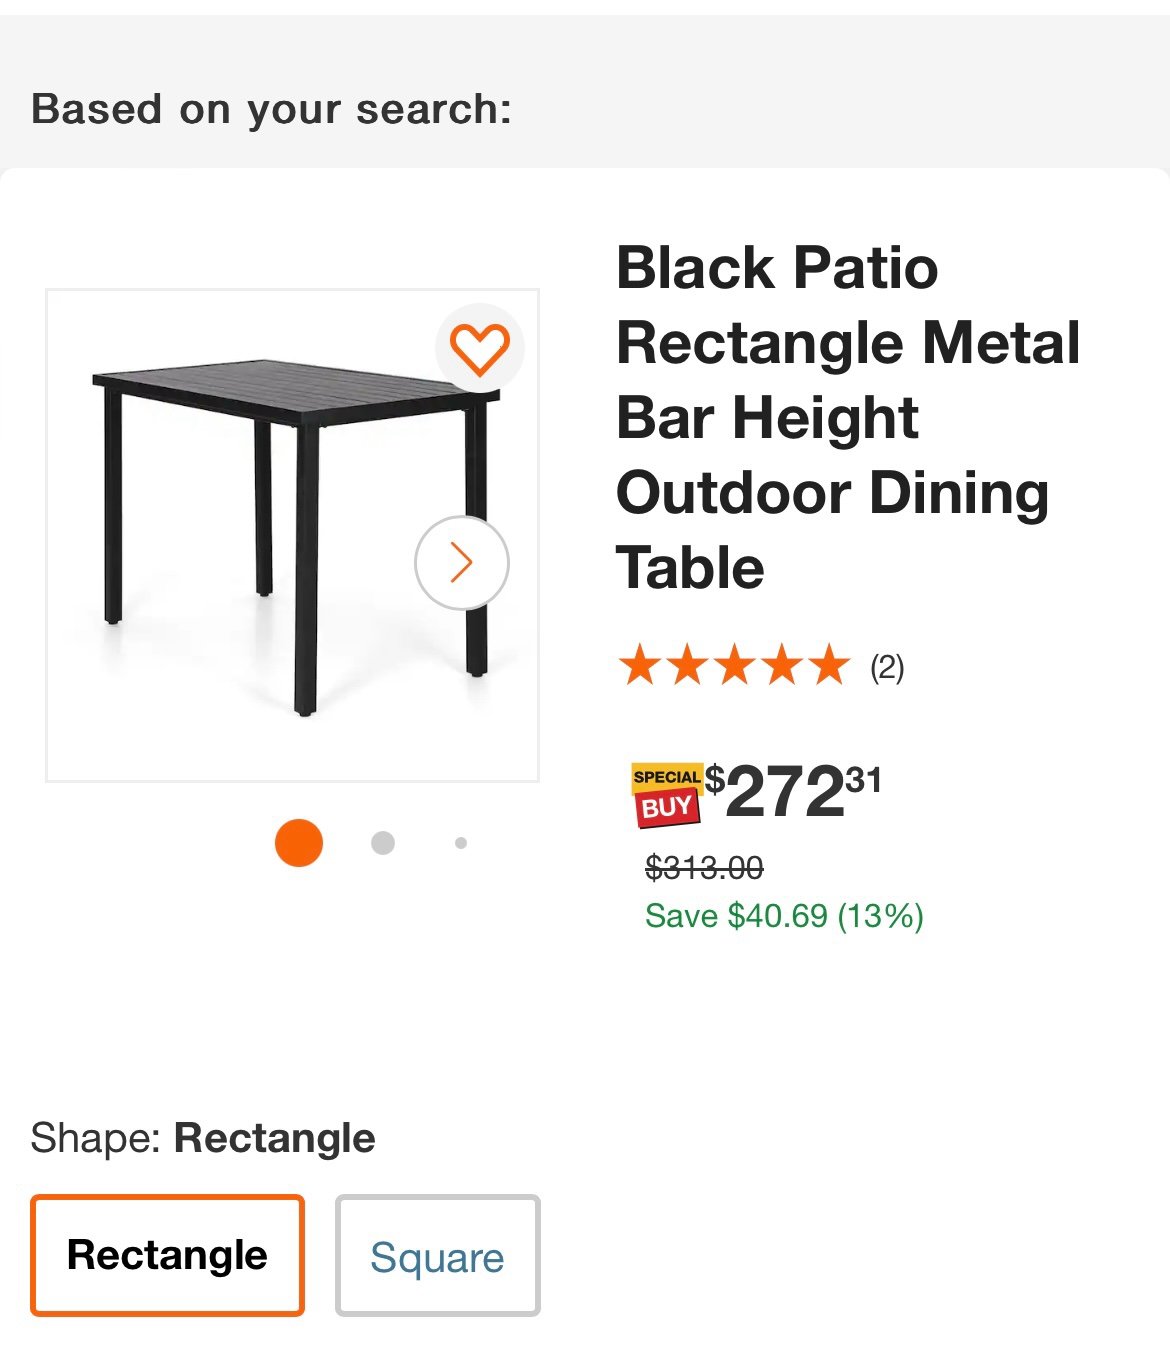
Task: View the (2) customer reviews count
Action: click(x=887, y=667)
